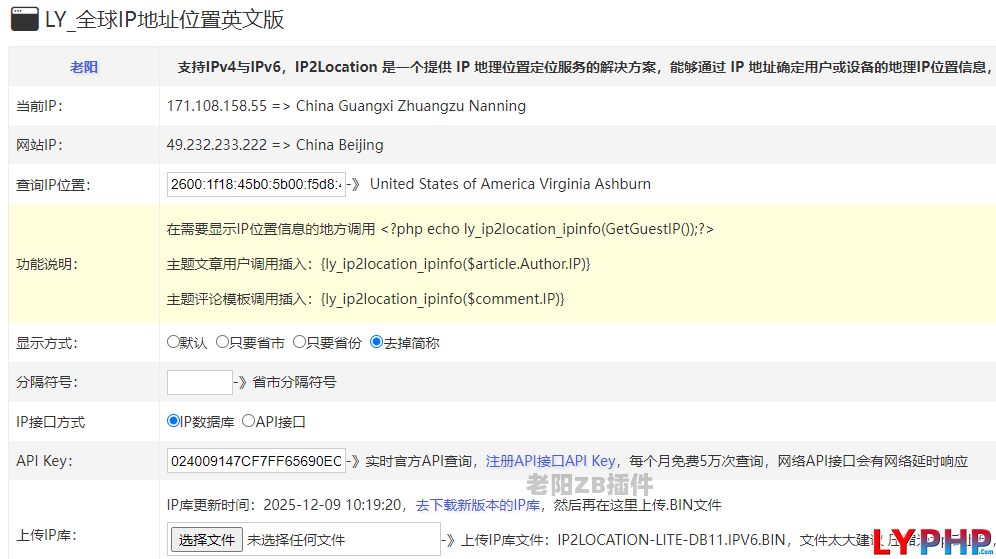Select the 只要省市 radio option
The height and width of the screenshot is (559, 996).
[222, 342]
